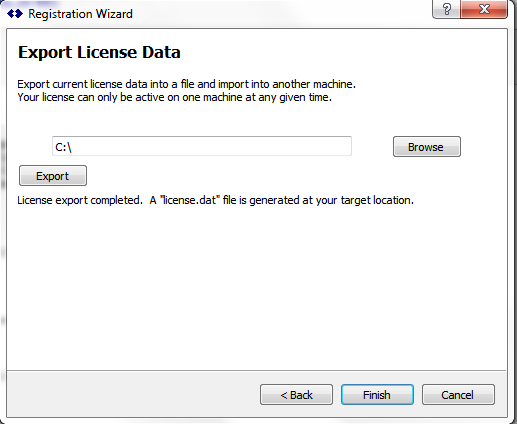Open help via the question mark button
517x424 pixels.
(446, 9)
